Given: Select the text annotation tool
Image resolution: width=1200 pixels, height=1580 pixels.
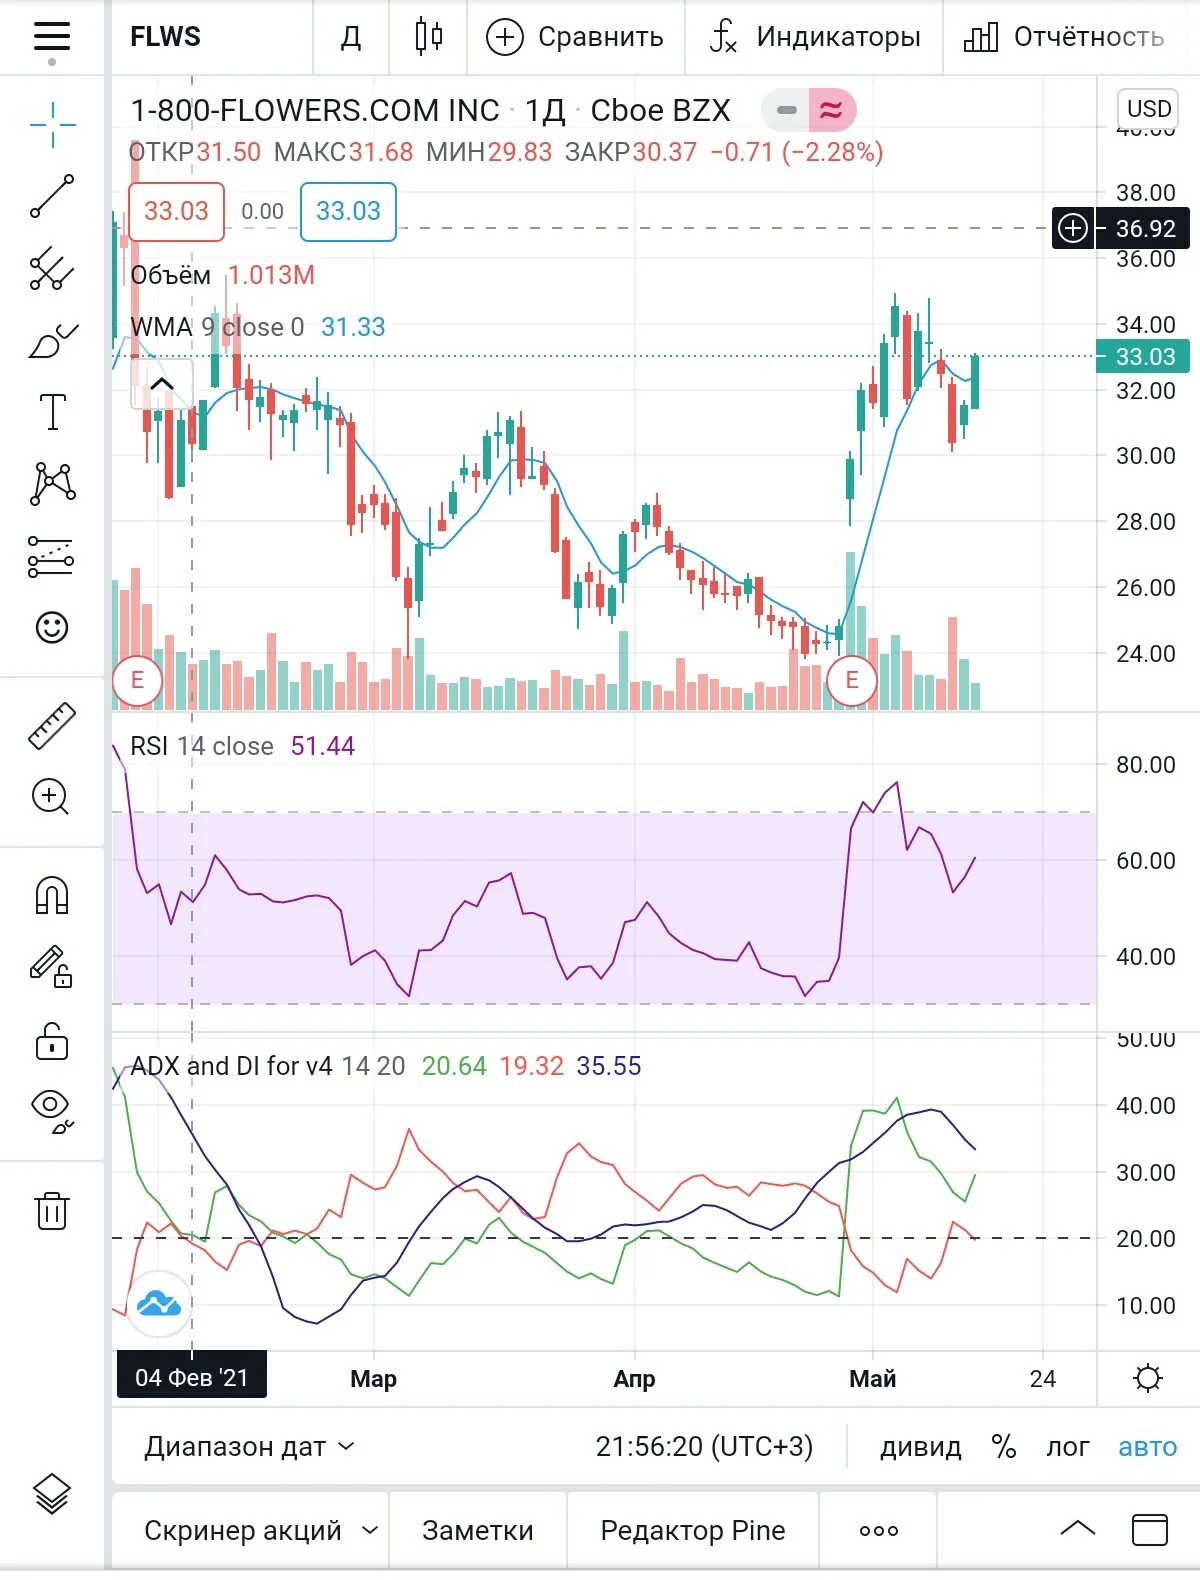Looking at the screenshot, I should point(52,412).
